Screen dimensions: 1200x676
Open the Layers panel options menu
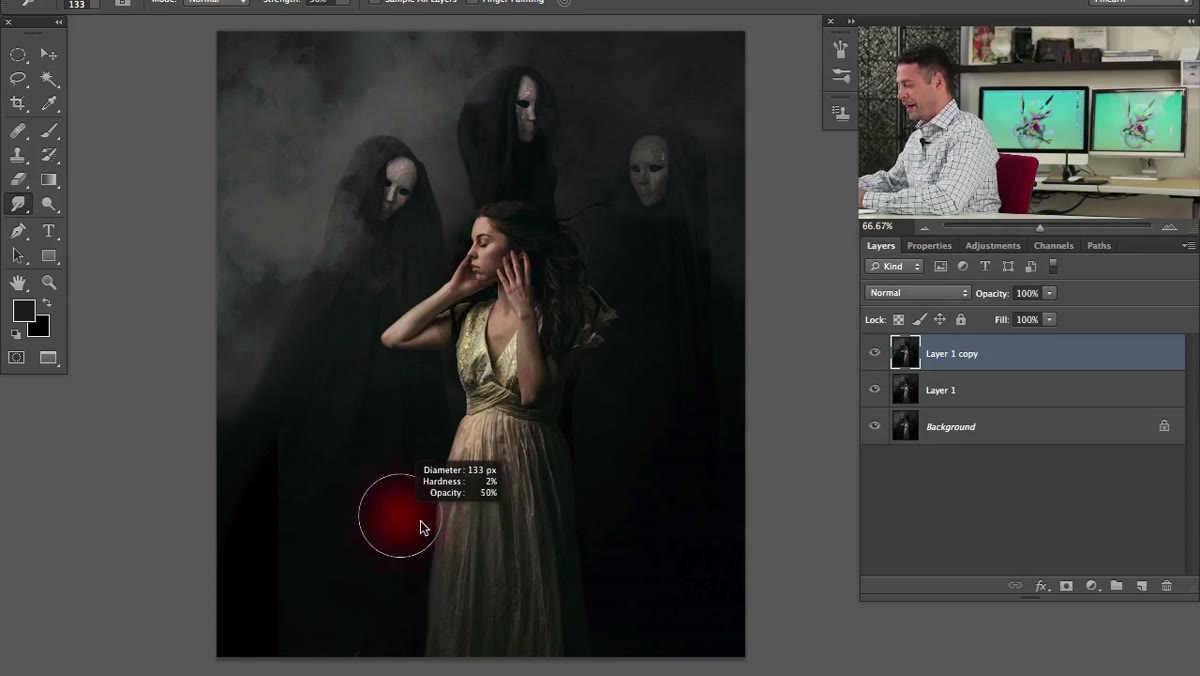(x=1189, y=245)
